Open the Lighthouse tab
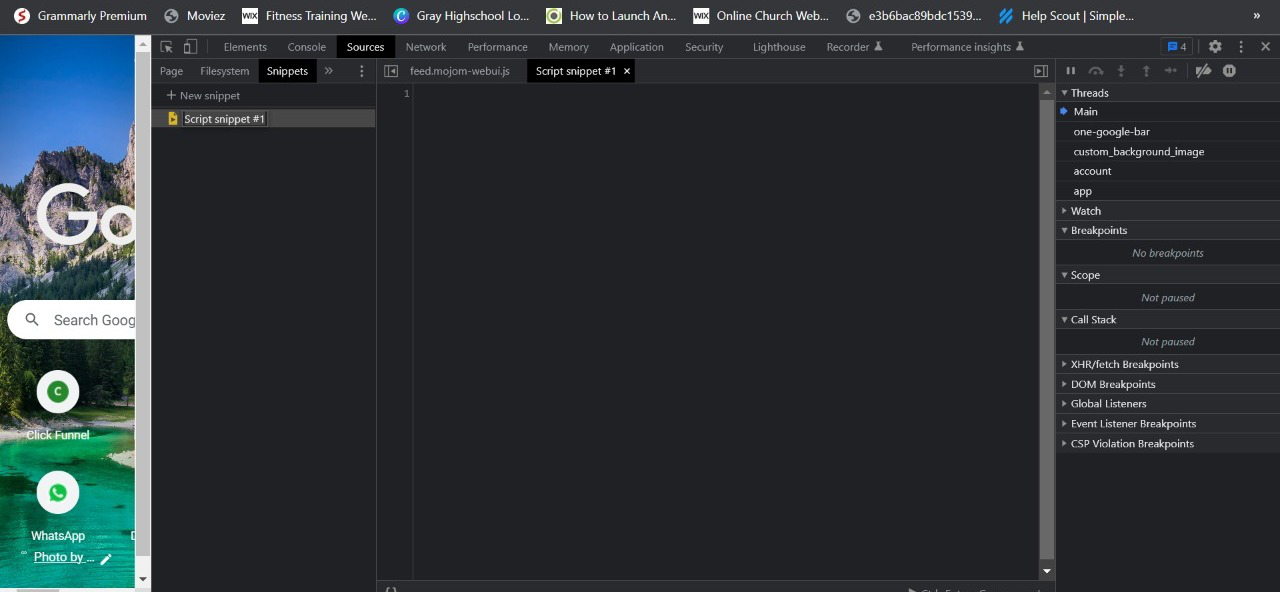1280x592 pixels. pos(779,47)
